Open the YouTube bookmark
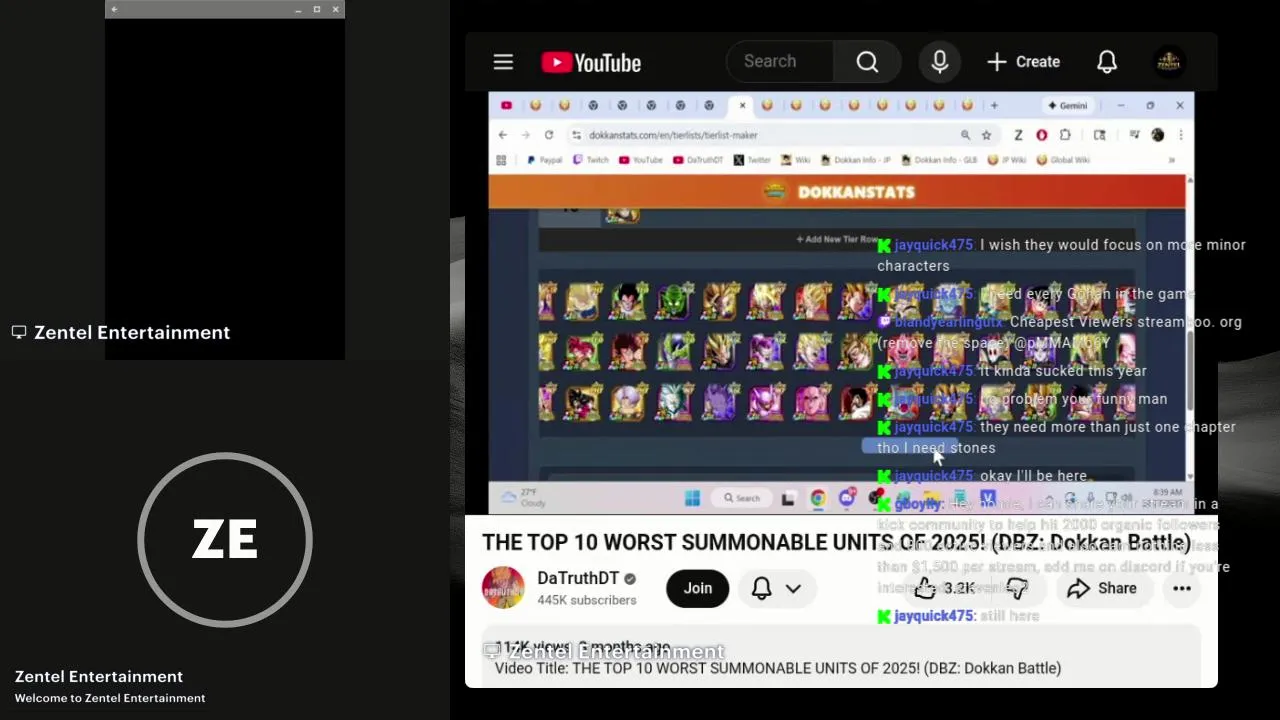1280x720 pixels. [x=641, y=160]
